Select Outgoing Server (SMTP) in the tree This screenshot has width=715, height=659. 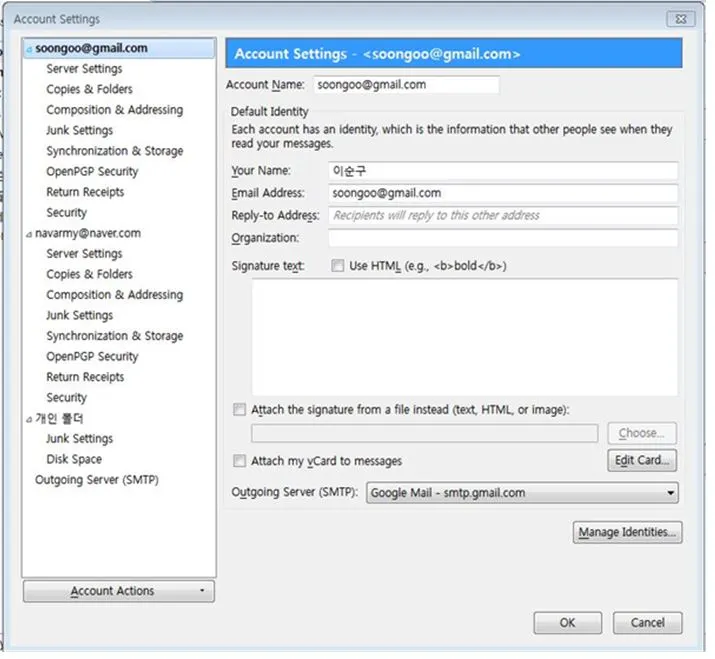(x=97, y=480)
